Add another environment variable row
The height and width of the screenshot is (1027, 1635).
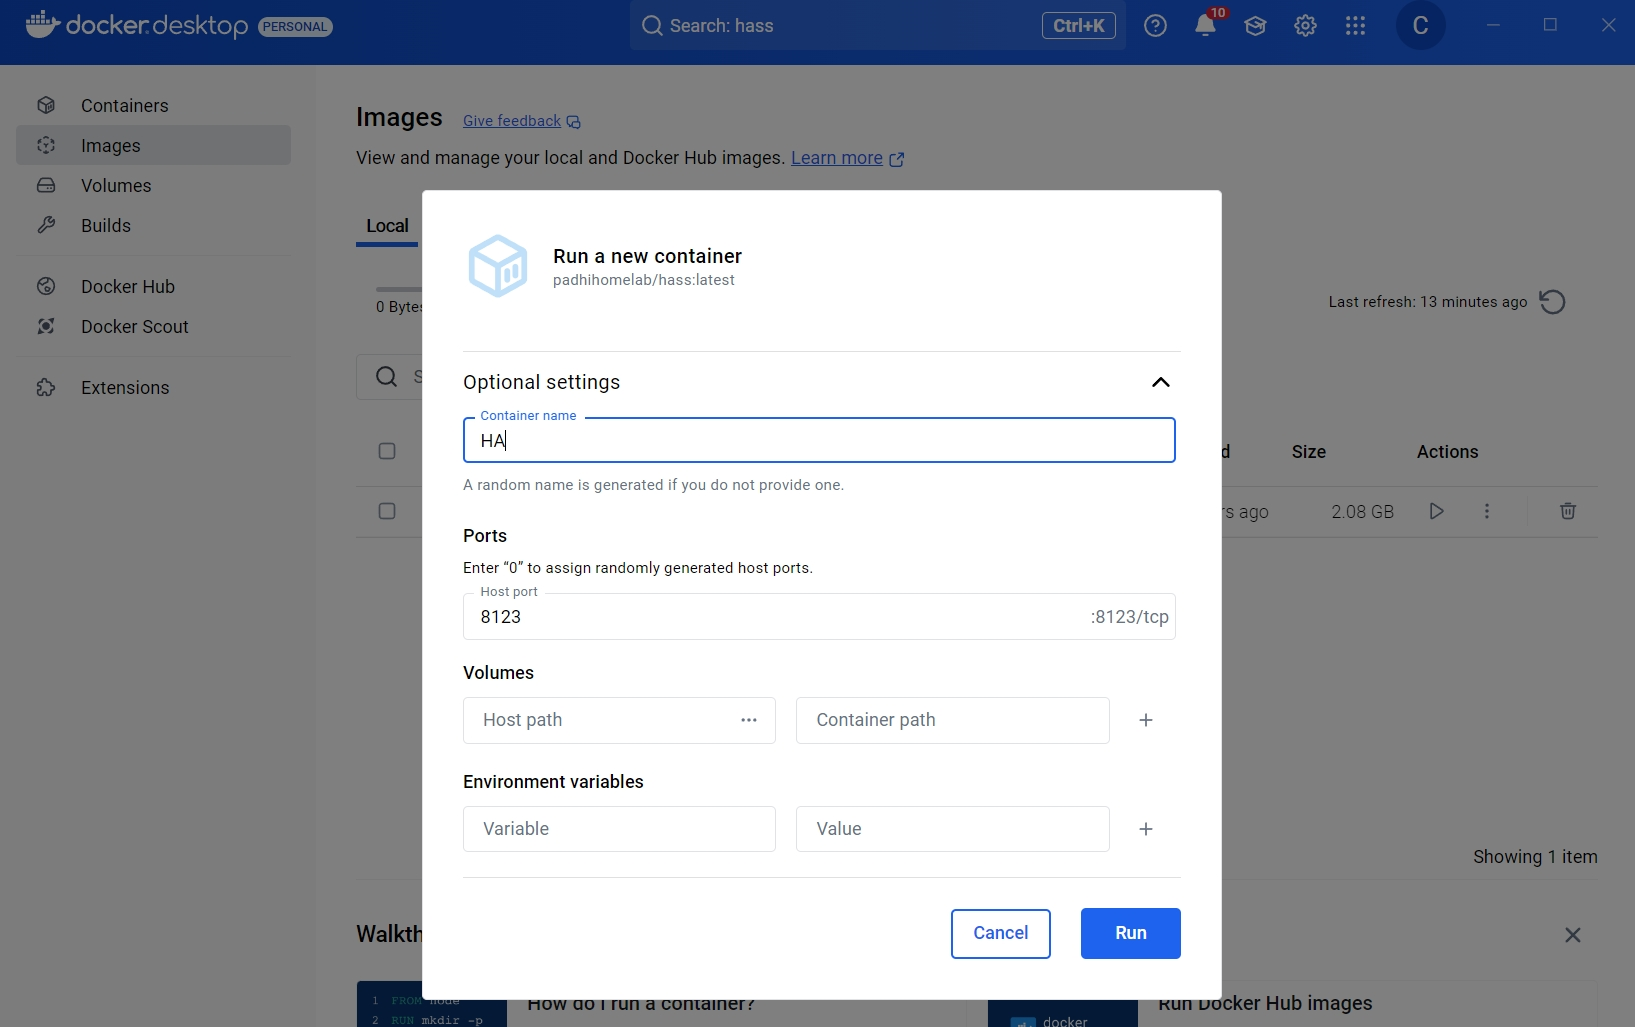click(x=1146, y=829)
